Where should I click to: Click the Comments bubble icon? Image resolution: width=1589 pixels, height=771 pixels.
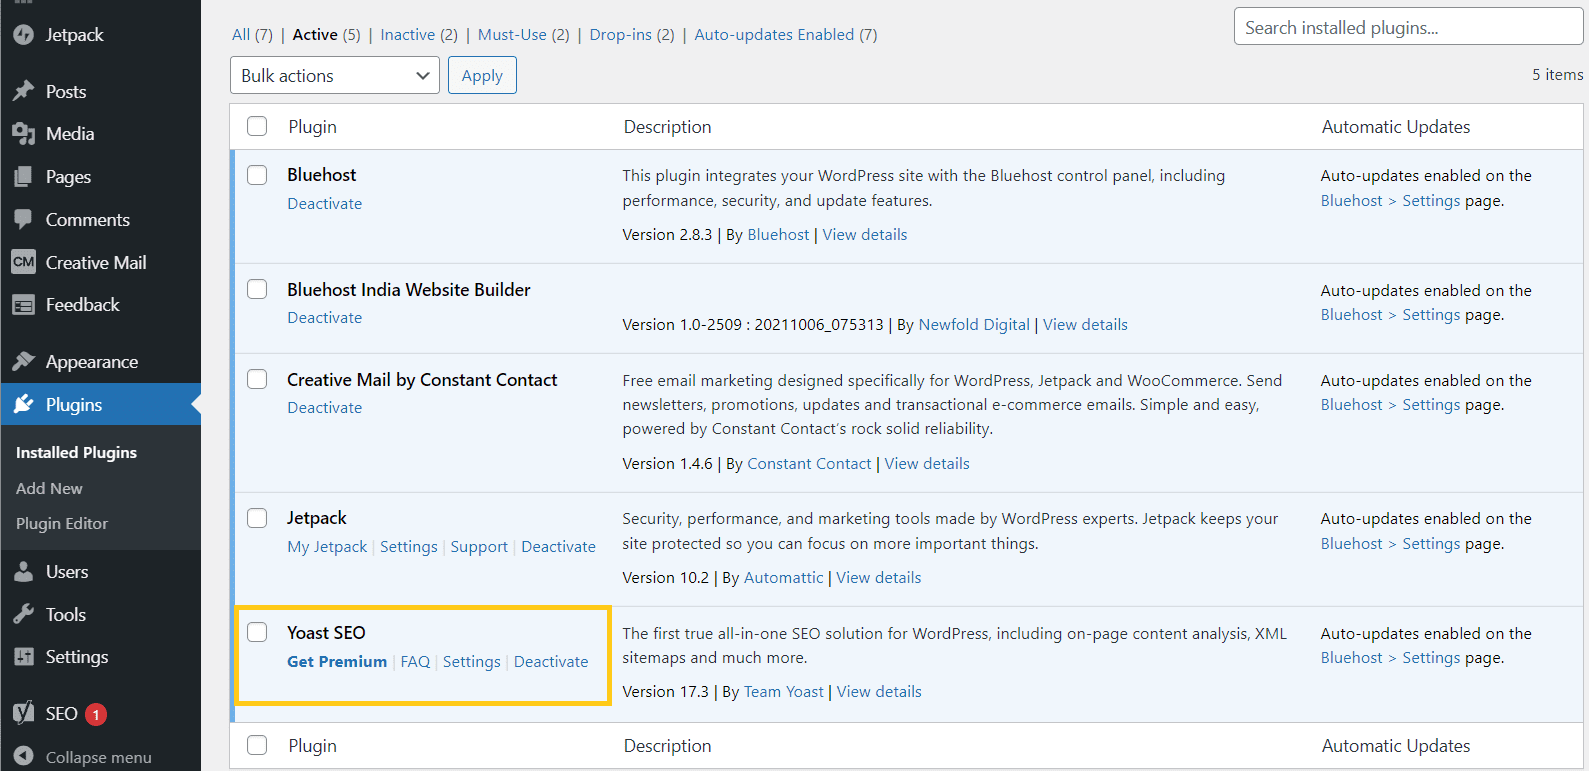point(24,219)
